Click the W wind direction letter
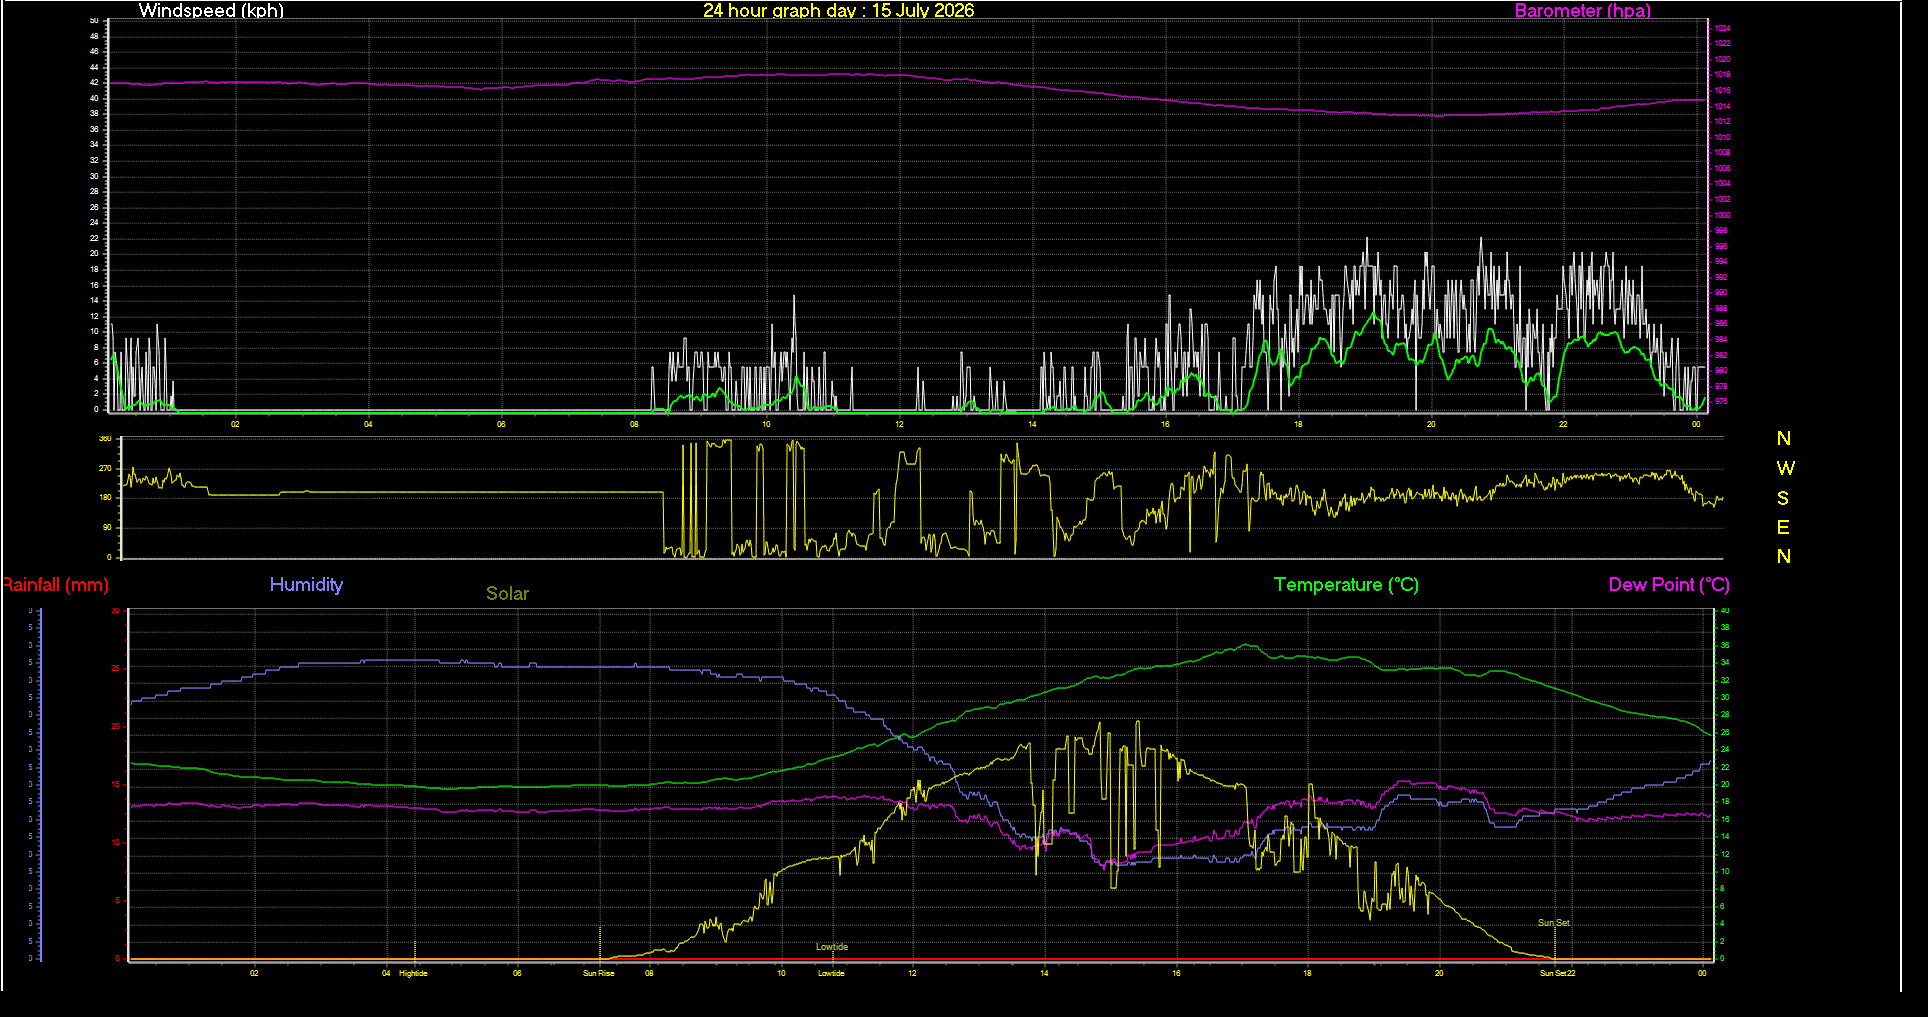This screenshot has width=1928, height=1017. 1785,468
